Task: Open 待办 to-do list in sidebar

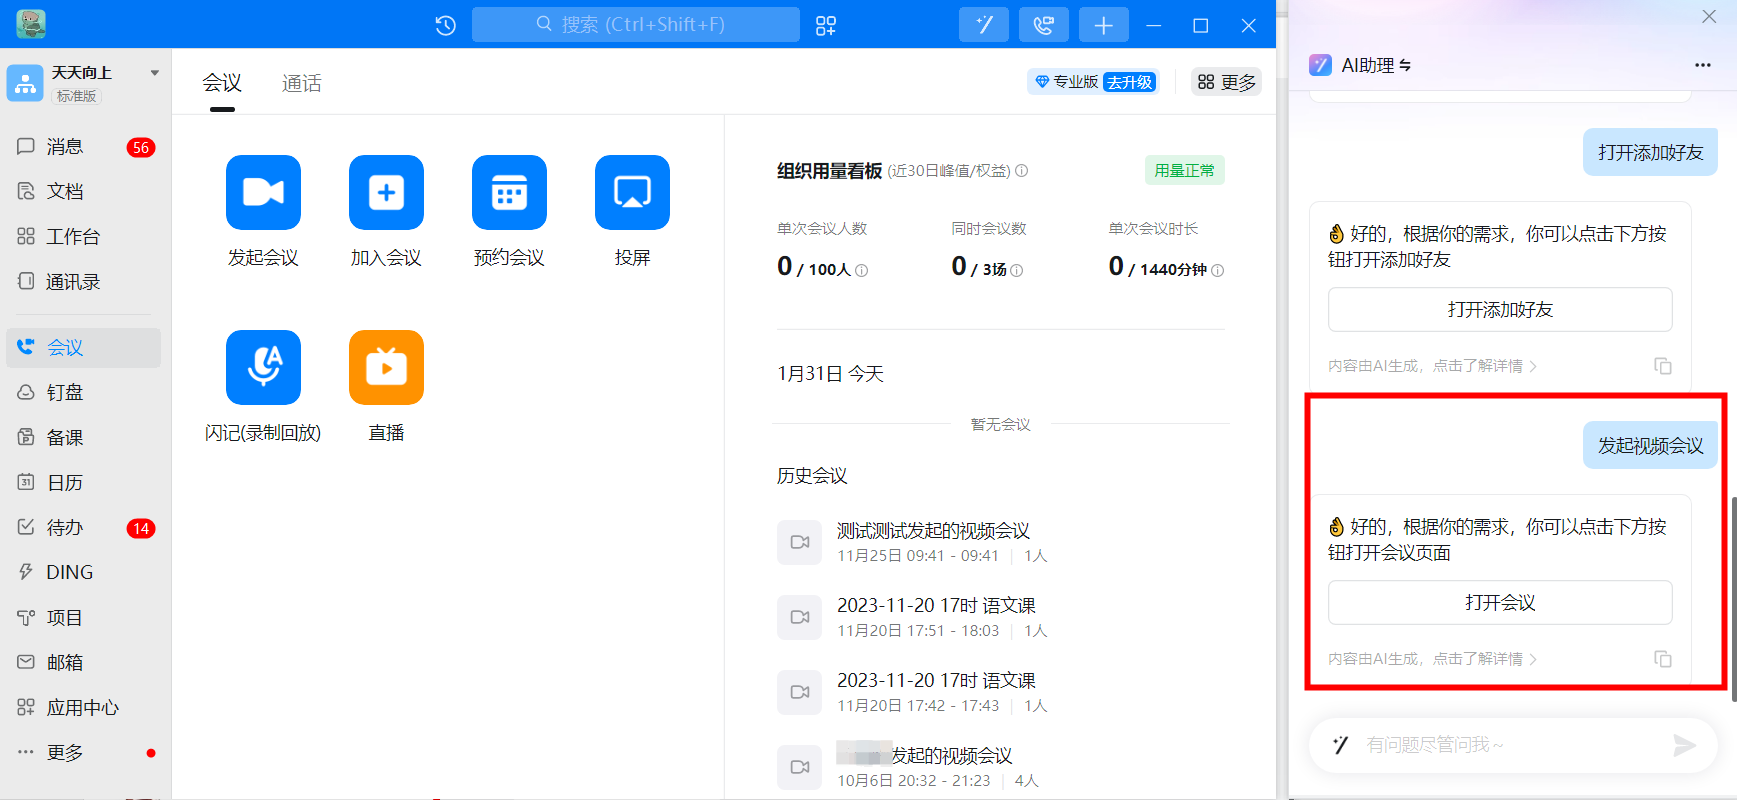Action: [x=84, y=527]
